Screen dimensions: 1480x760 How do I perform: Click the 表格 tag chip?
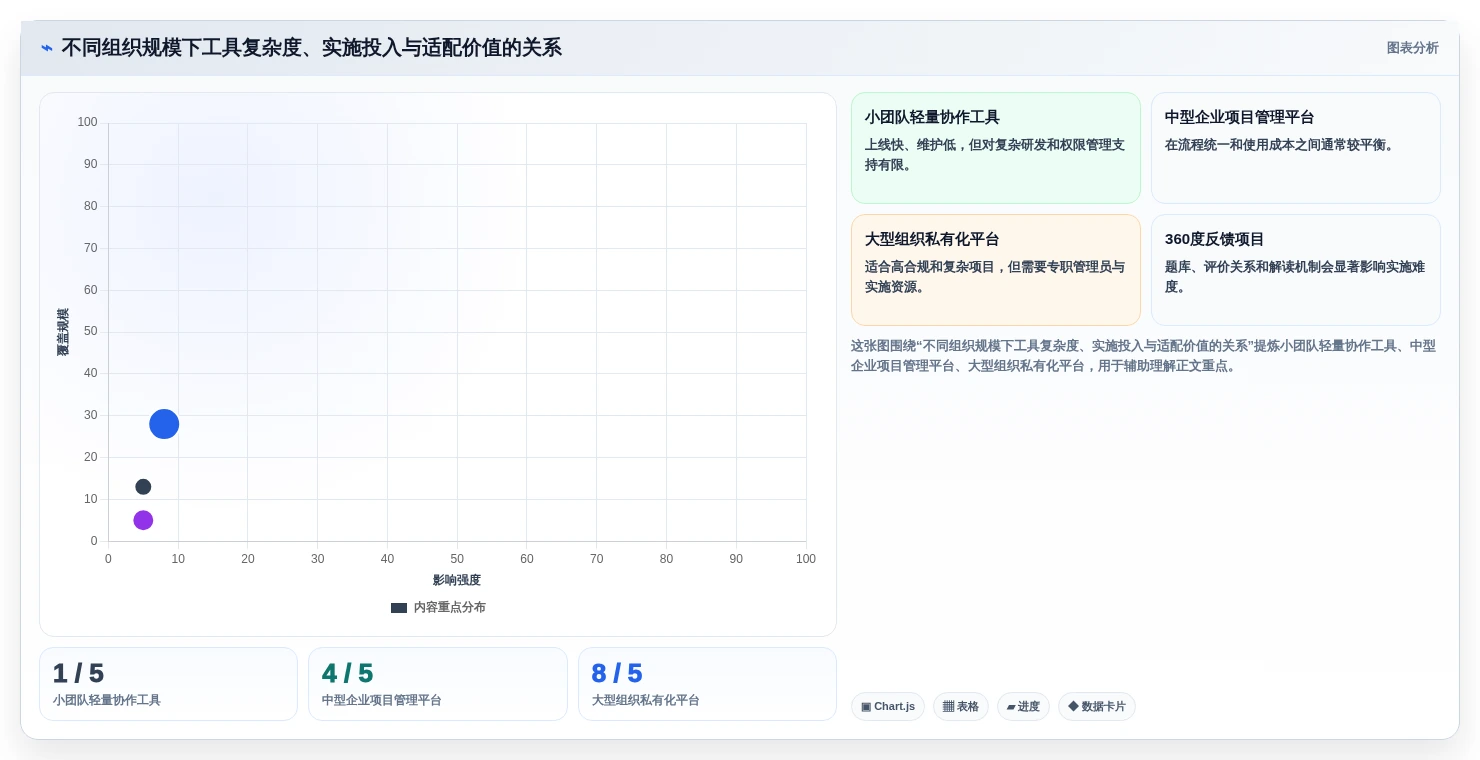(x=961, y=706)
